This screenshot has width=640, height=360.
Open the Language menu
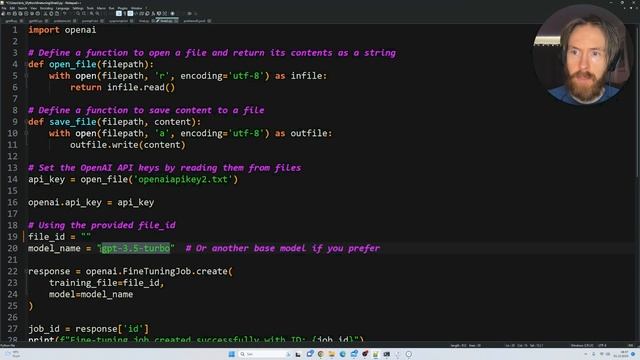[x=62, y=8]
